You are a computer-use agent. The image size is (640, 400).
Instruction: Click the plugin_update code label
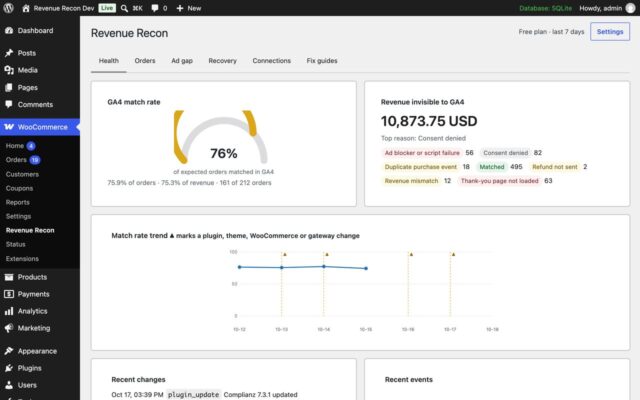[194, 395]
